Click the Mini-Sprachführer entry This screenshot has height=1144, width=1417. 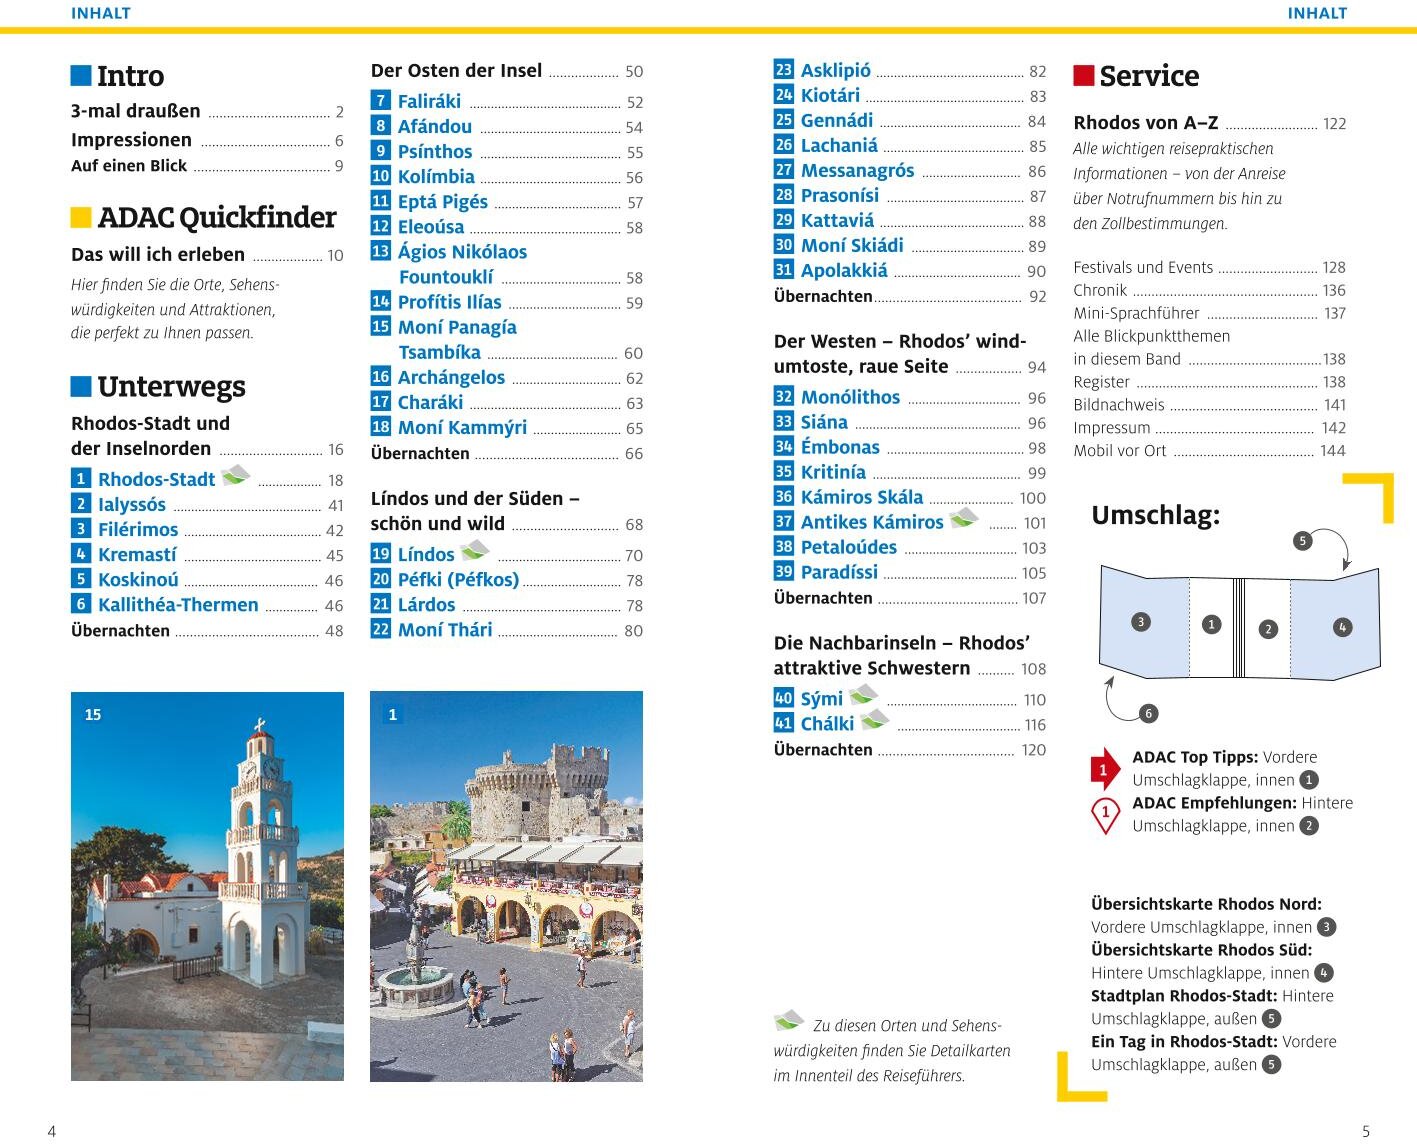click(1210, 314)
